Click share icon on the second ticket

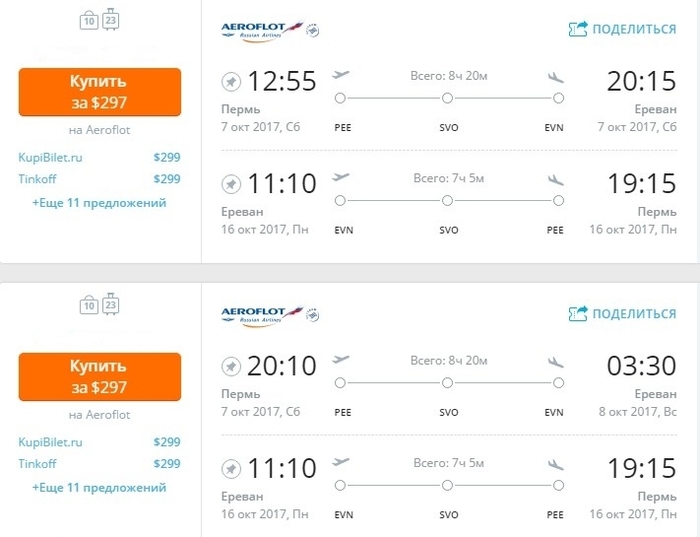(x=578, y=314)
